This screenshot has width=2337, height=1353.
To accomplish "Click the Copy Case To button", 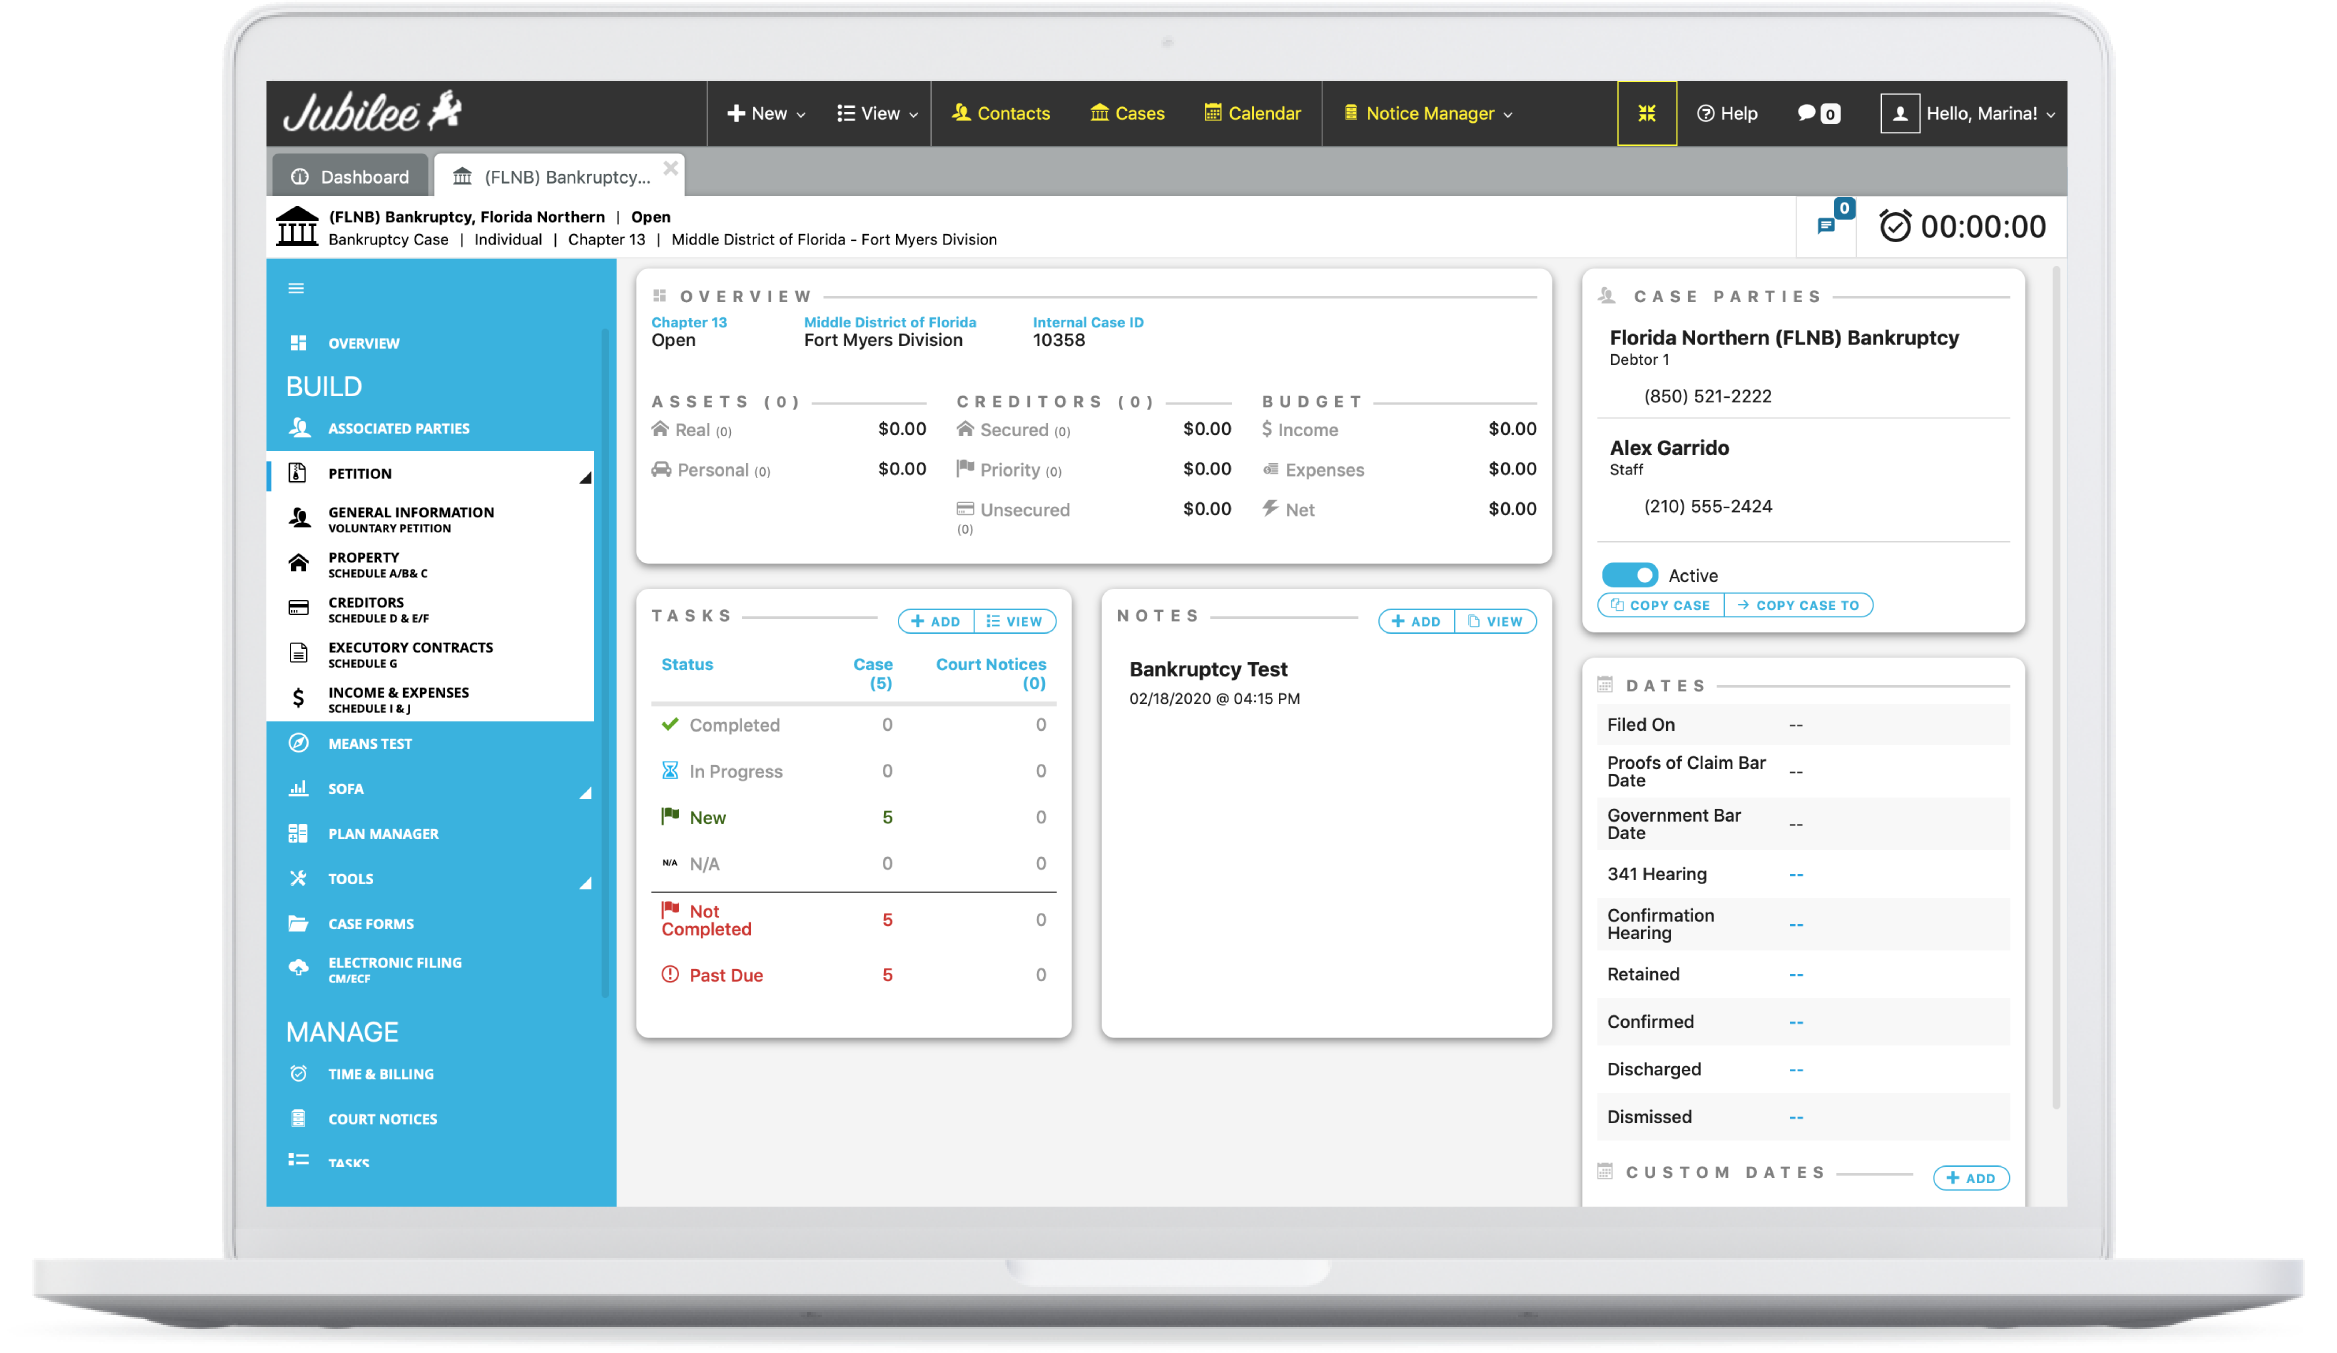I will coord(1798,605).
